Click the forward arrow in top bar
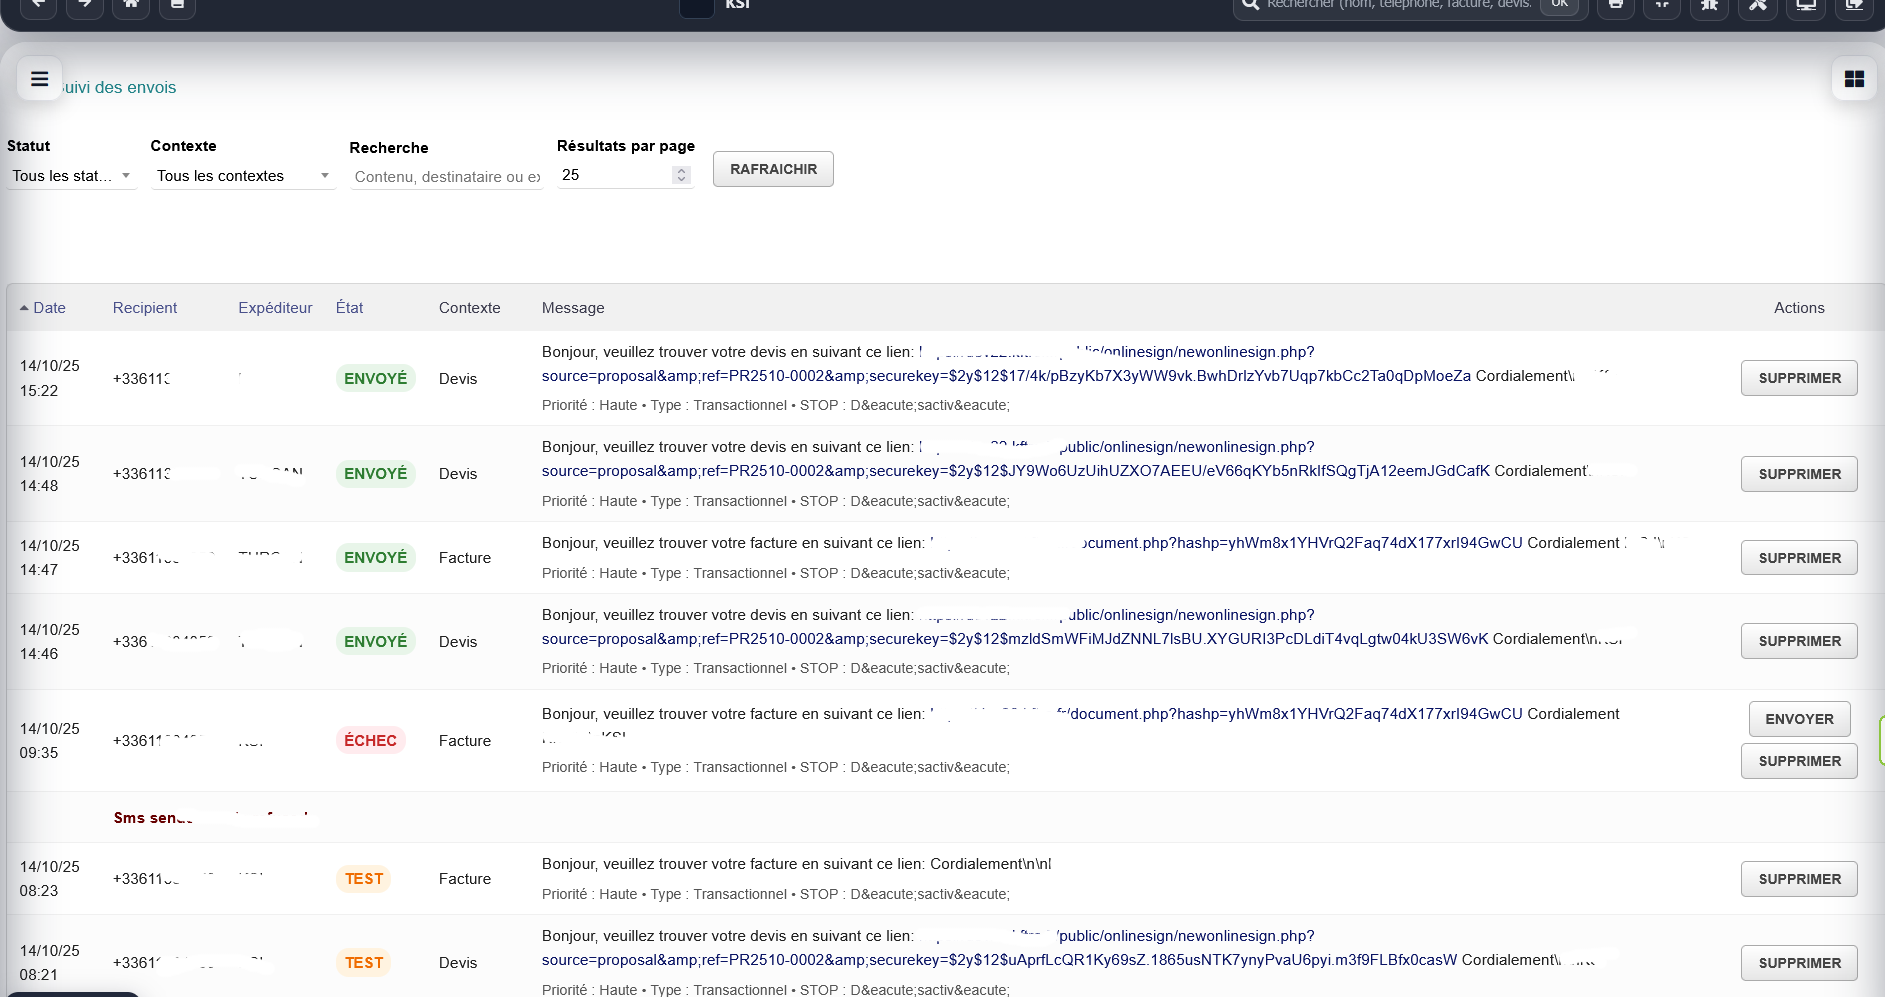Viewport: 1885px width, 997px height. [x=85, y=5]
